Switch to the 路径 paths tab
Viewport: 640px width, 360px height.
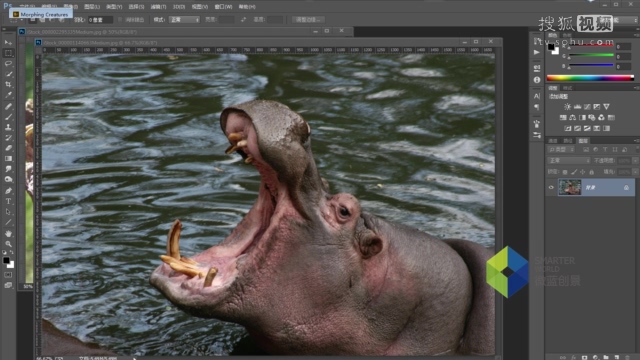[568, 140]
